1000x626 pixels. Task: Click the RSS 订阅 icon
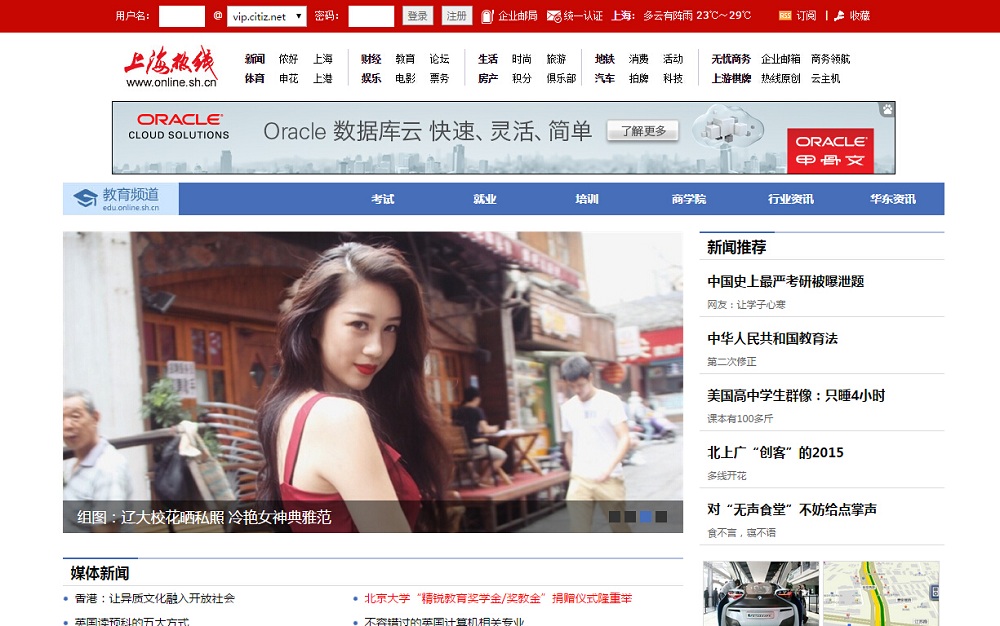click(785, 16)
